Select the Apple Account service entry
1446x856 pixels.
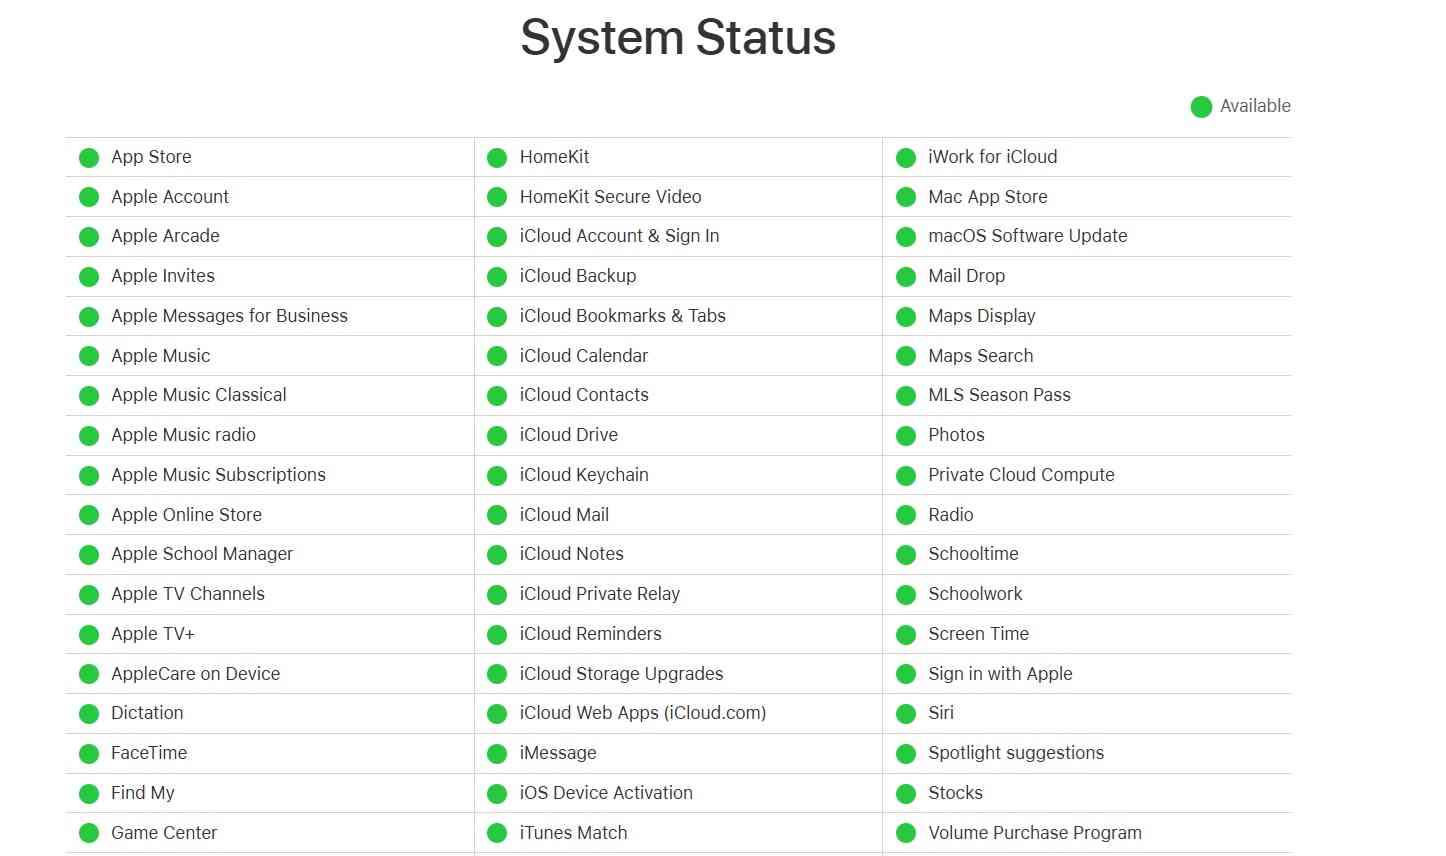[x=170, y=197]
